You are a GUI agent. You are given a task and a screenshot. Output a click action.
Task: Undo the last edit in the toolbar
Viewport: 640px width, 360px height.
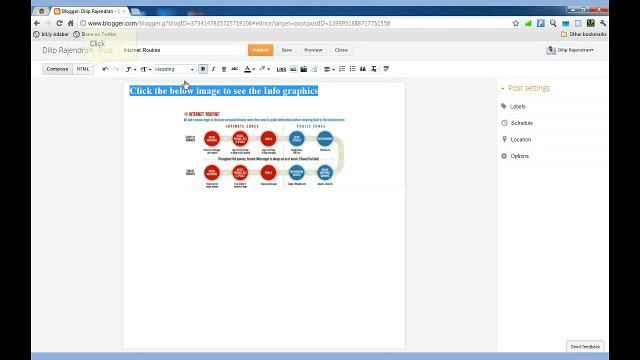[x=105, y=69]
